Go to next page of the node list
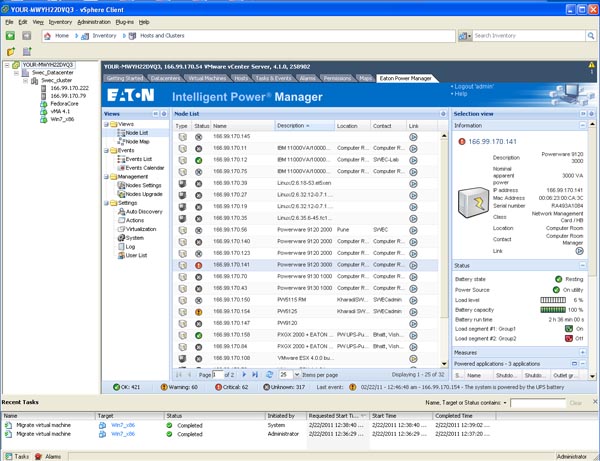The height and width of the screenshot is (461, 600). (x=244, y=375)
